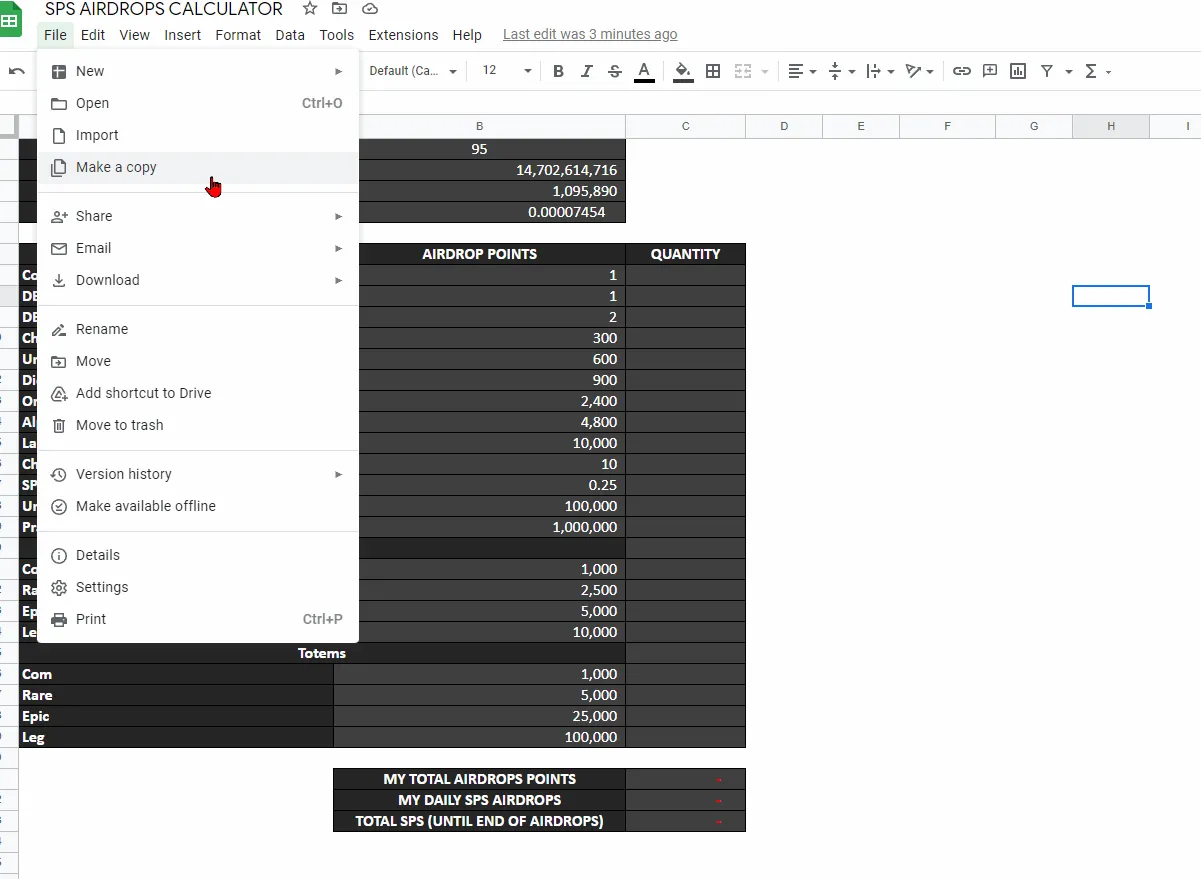Create a filter with the funnel icon

(x=1047, y=71)
